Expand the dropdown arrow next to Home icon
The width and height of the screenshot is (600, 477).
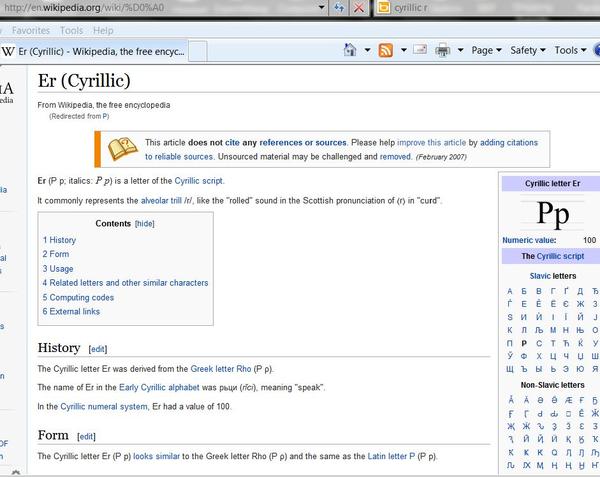[x=367, y=50]
